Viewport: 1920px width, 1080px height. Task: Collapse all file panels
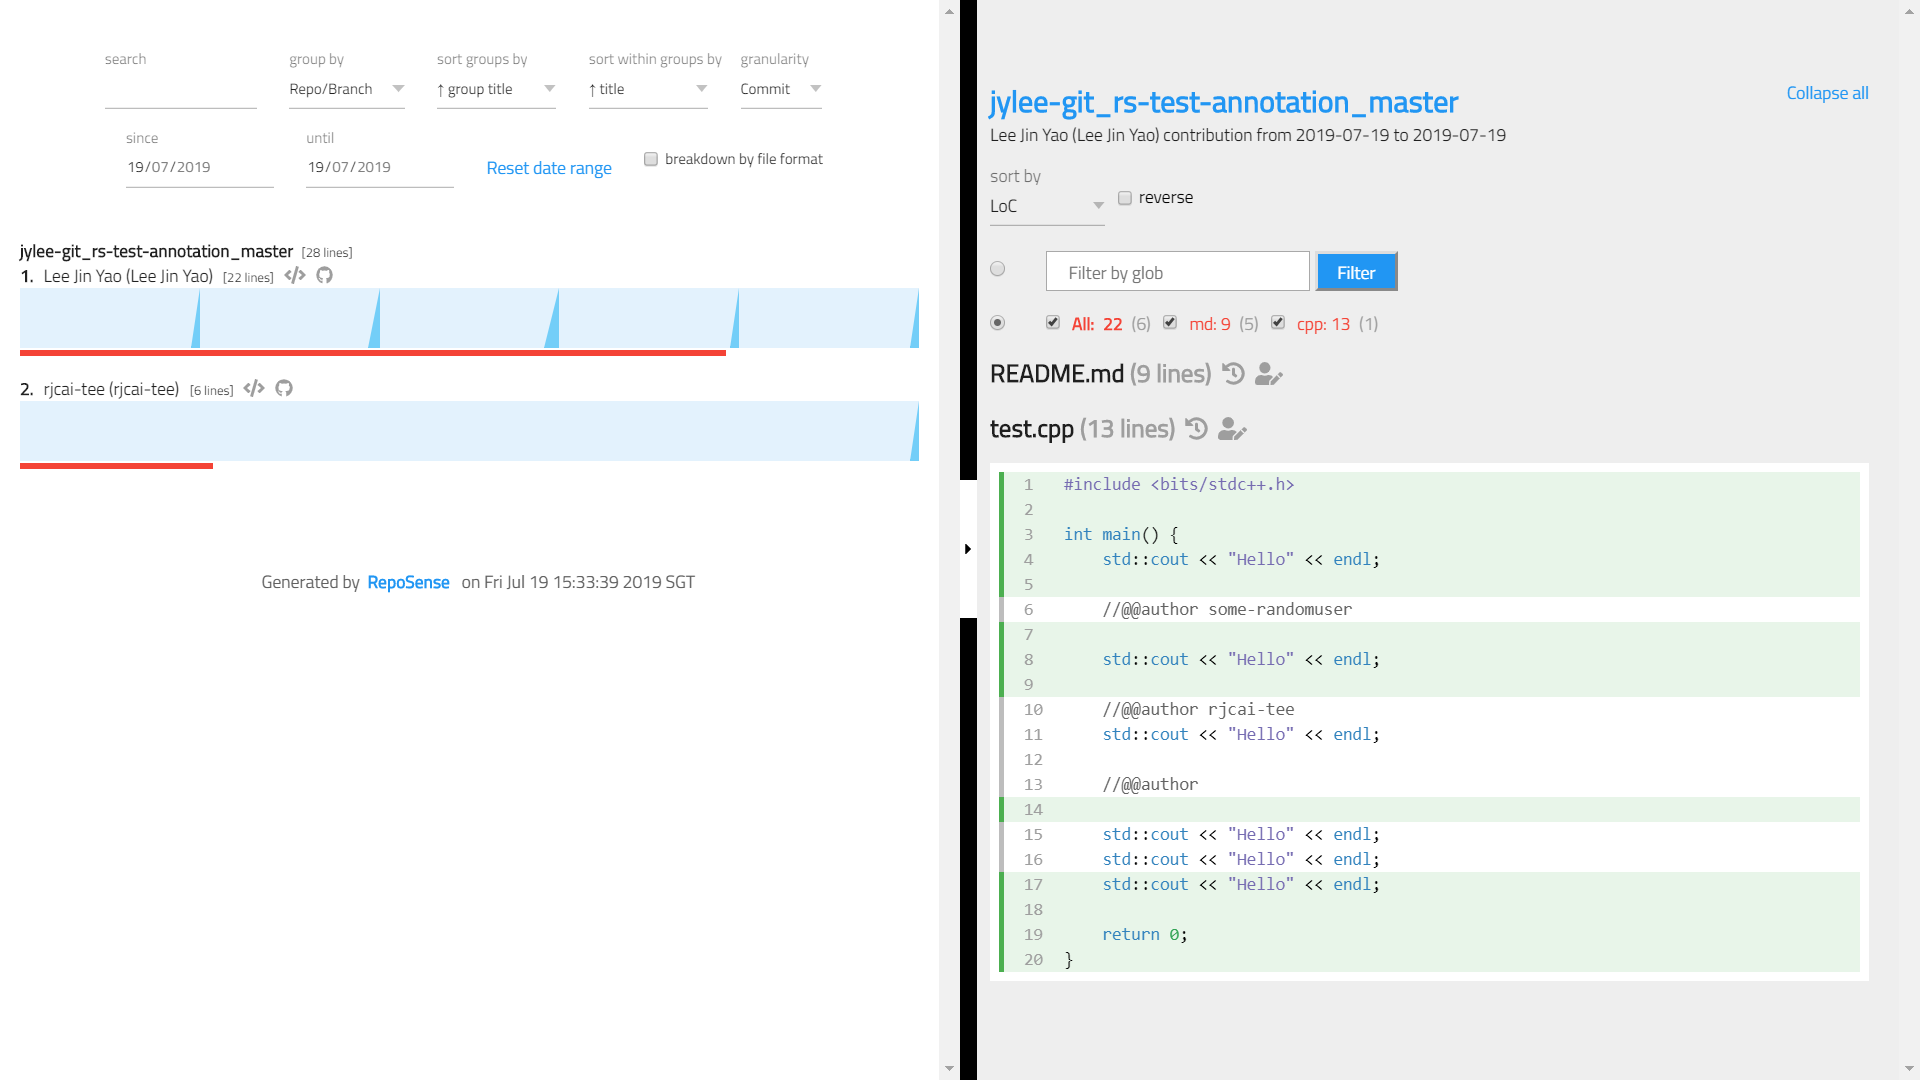point(1827,93)
